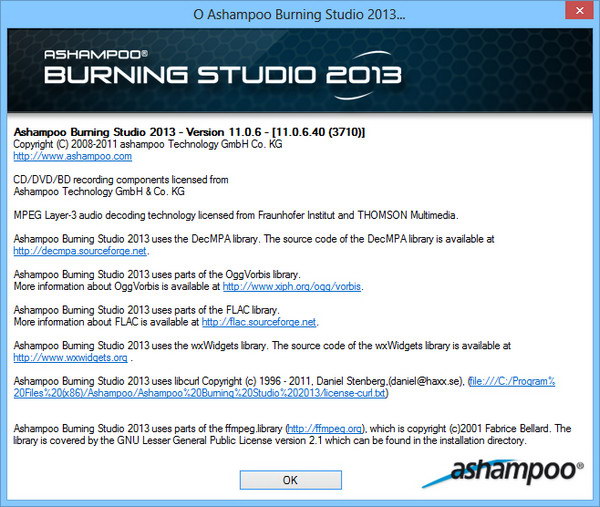
Task: Click the 'uses parts of the OggVorbis library' line
Action: coord(157,275)
